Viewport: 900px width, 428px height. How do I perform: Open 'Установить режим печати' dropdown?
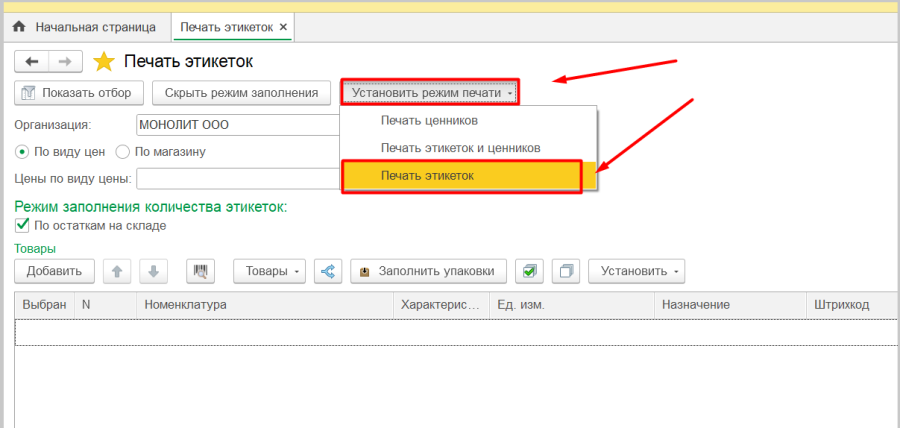[x=431, y=93]
